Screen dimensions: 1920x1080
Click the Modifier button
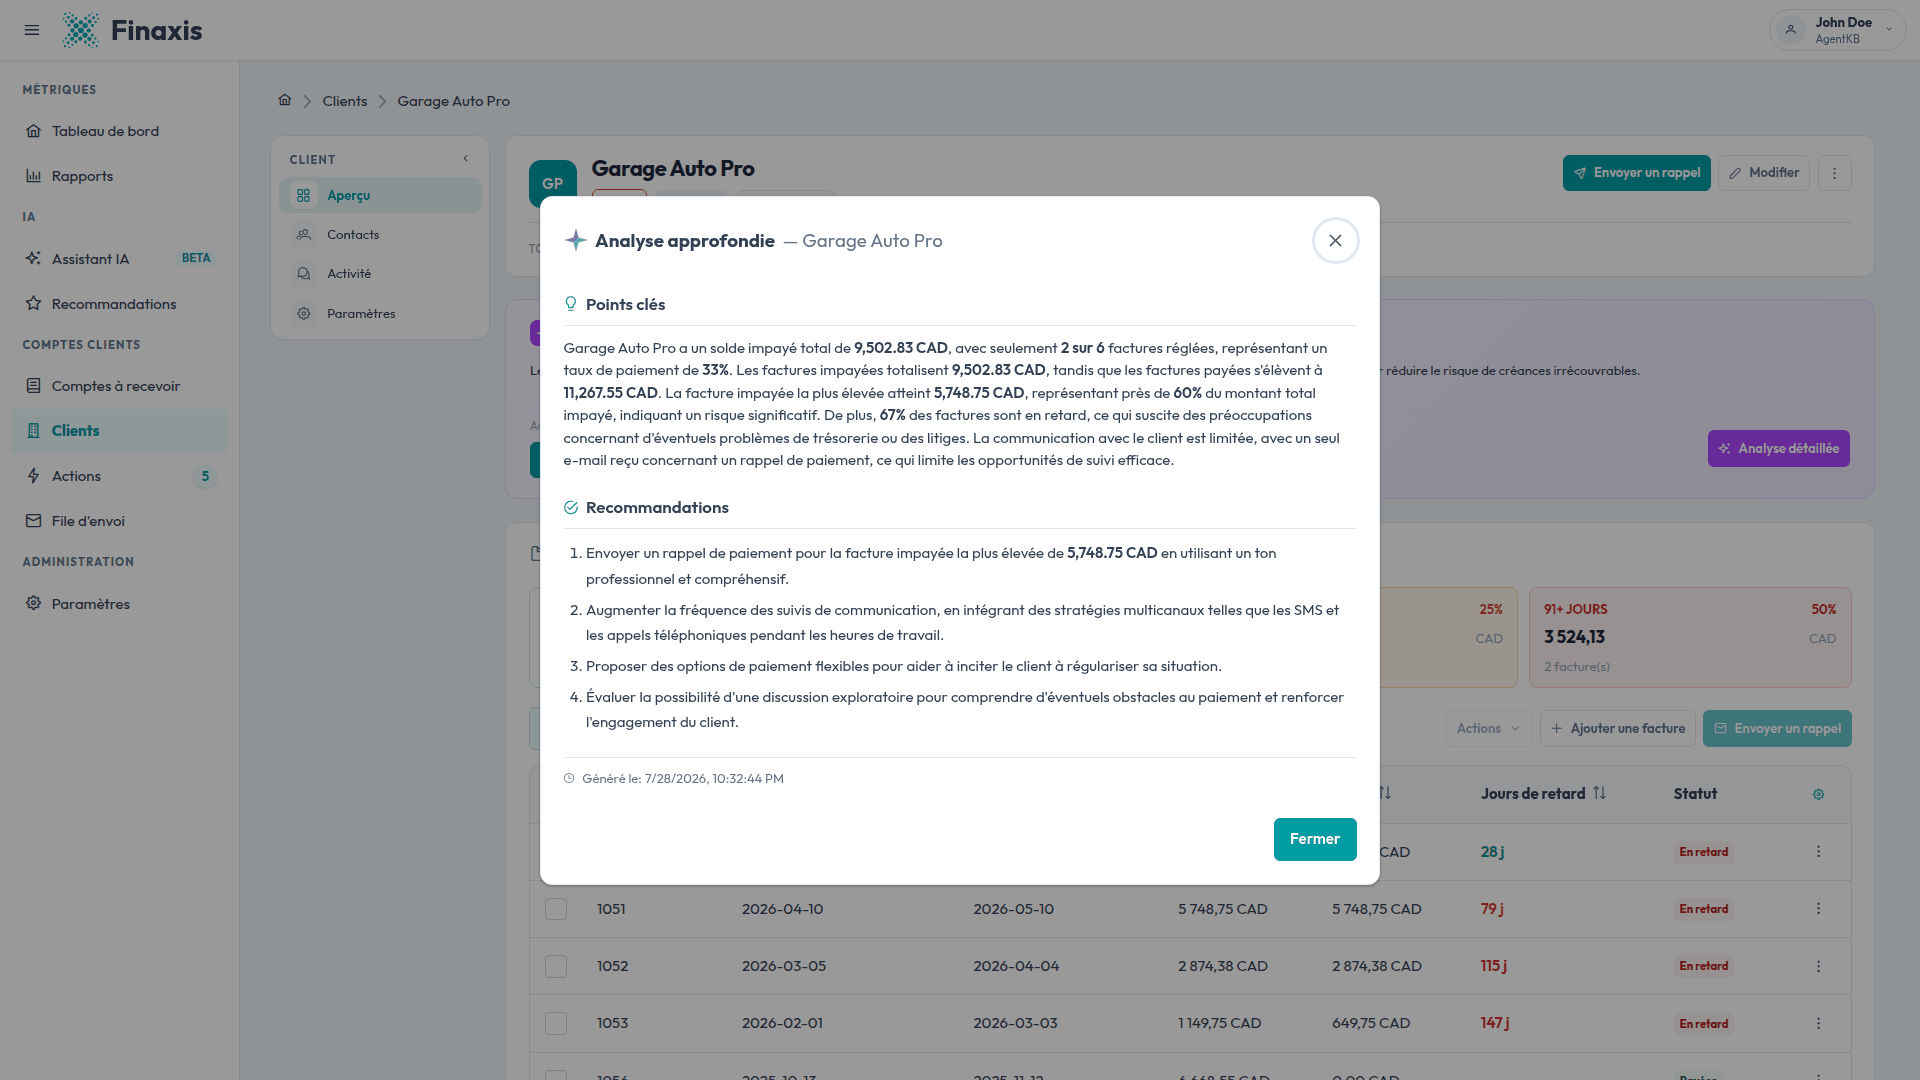1764,173
